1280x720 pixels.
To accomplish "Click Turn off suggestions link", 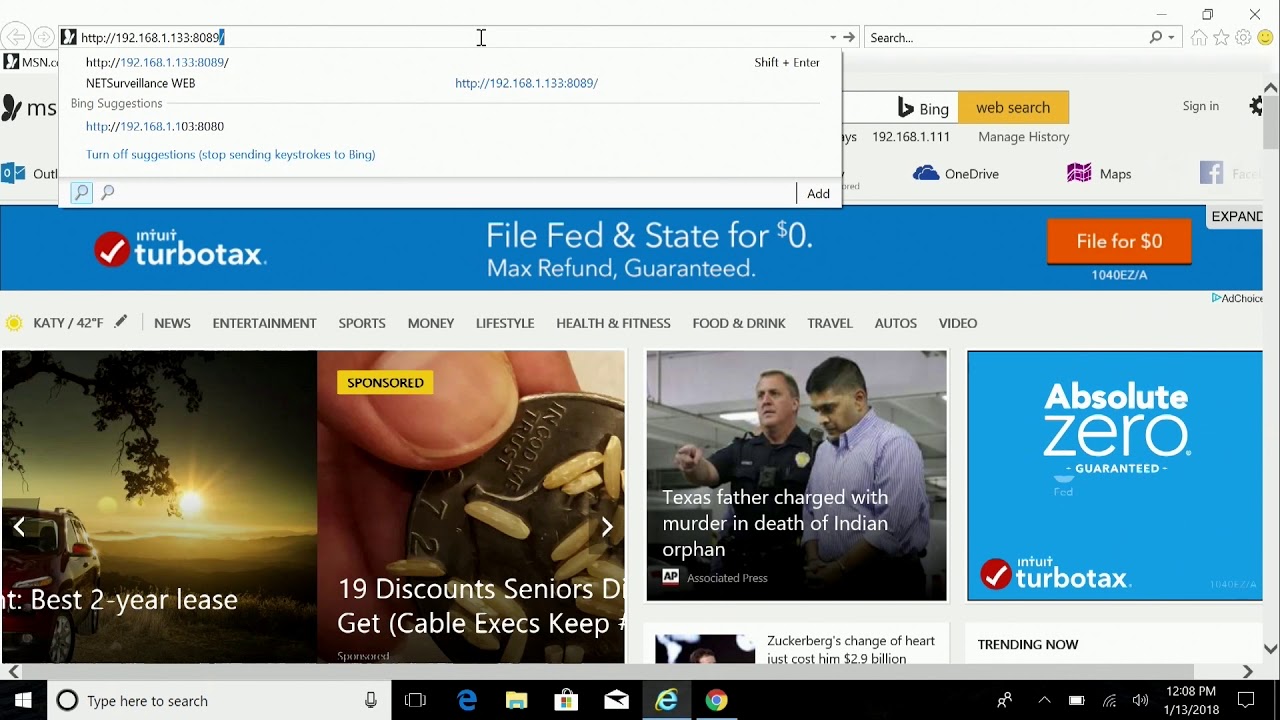I will tap(230, 154).
